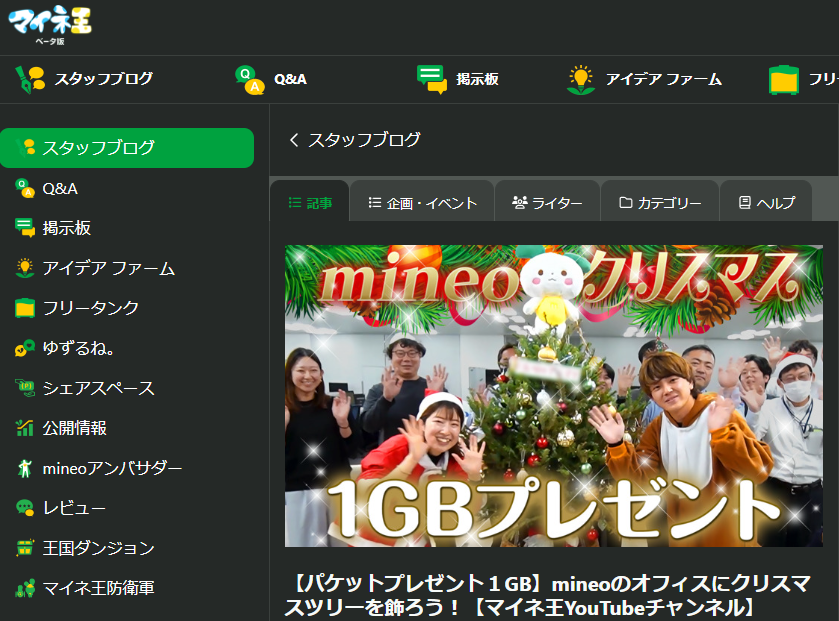Viewport: 839px width, 621px height.
Task: Open mineoアンバサダー text link in sidebar
Action: click(x=112, y=468)
